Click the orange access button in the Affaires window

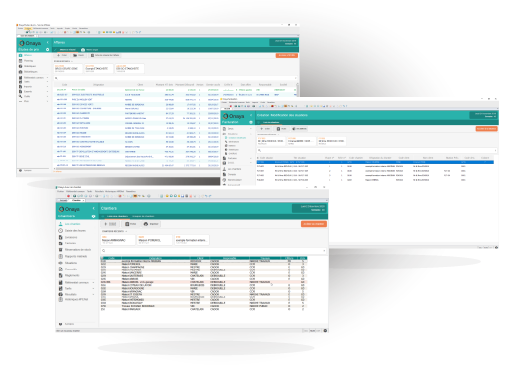tap(287, 55)
